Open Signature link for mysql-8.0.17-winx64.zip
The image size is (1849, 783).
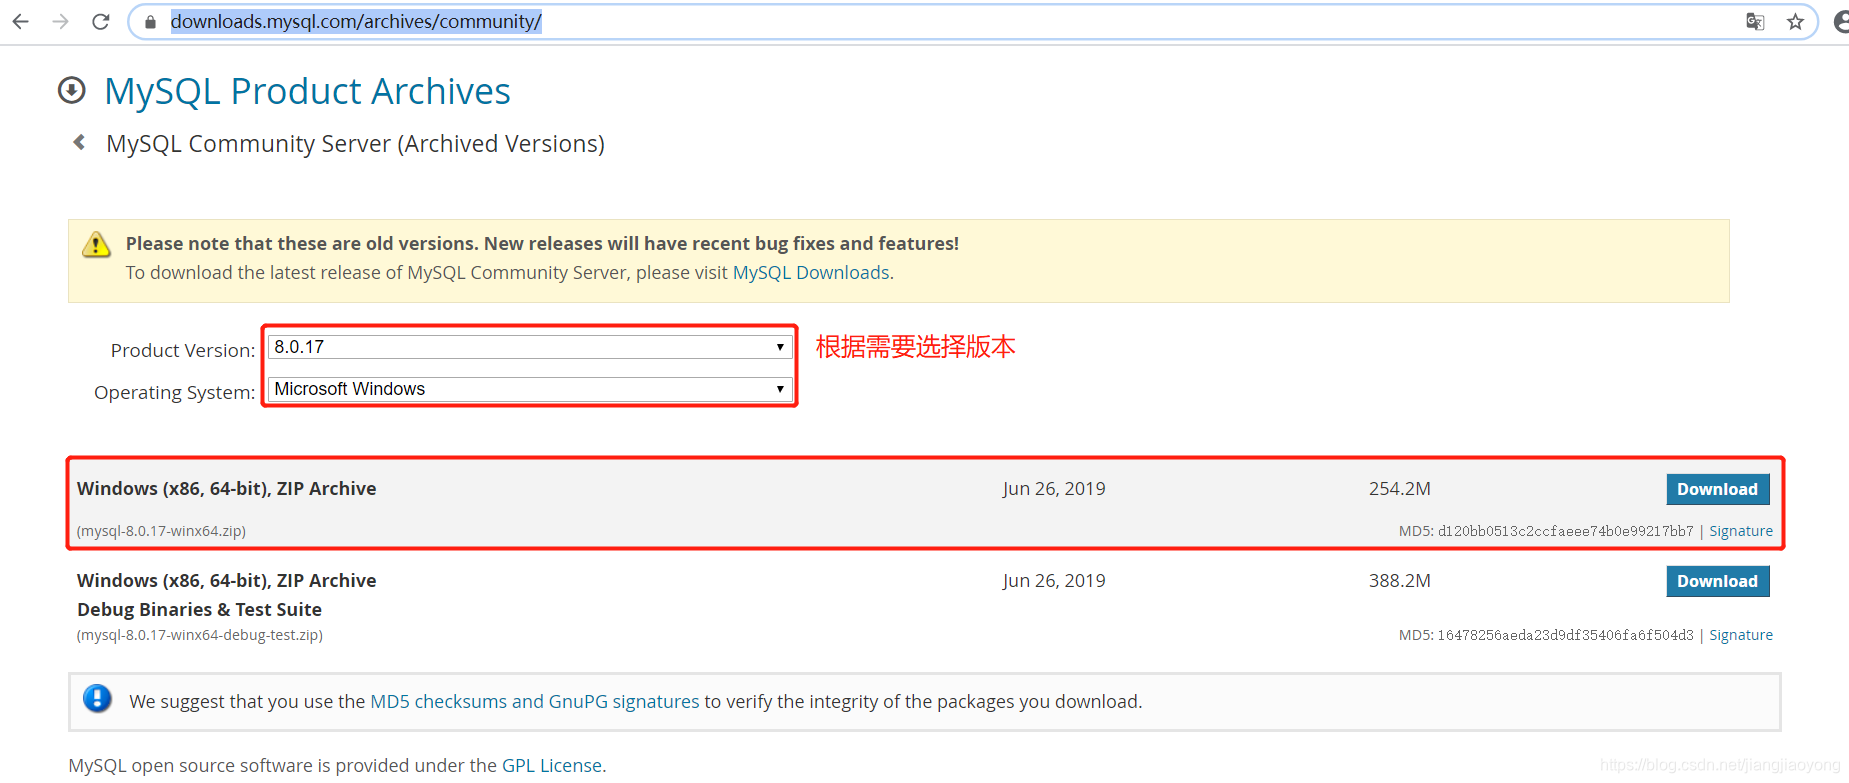coord(1740,531)
